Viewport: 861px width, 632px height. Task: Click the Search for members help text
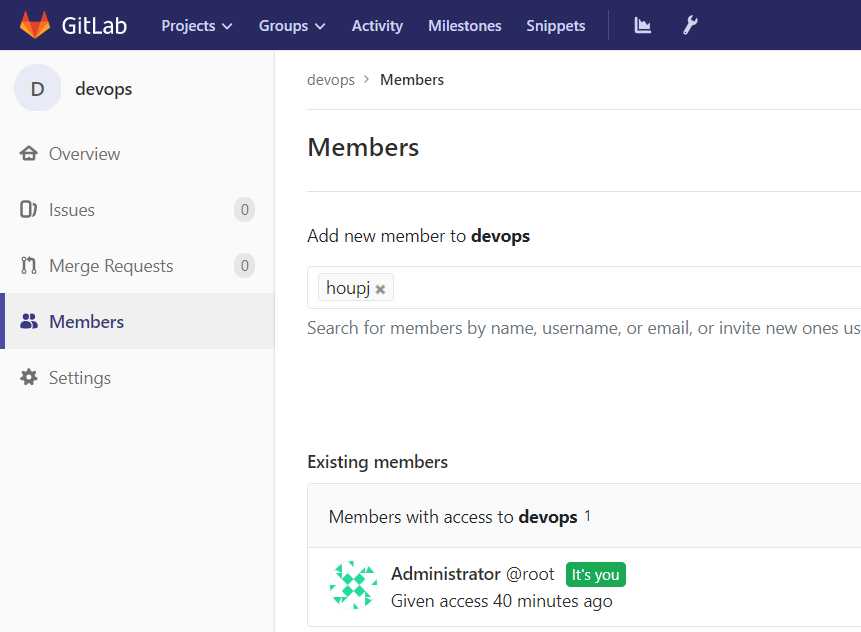(584, 328)
